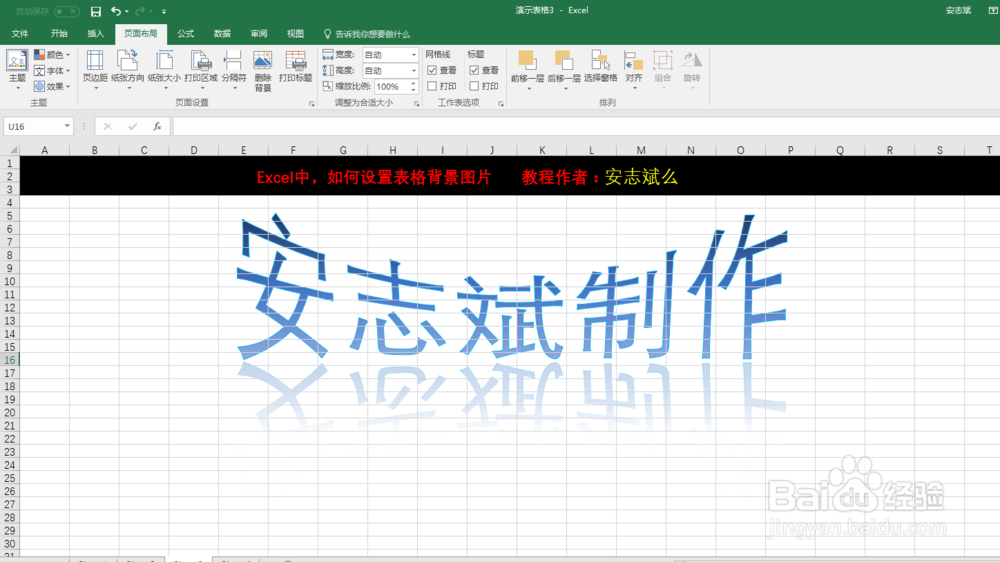This screenshot has width=1000, height=562.
Task: Toggle headings Print (打印) checkbox
Action: (x=474, y=85)
